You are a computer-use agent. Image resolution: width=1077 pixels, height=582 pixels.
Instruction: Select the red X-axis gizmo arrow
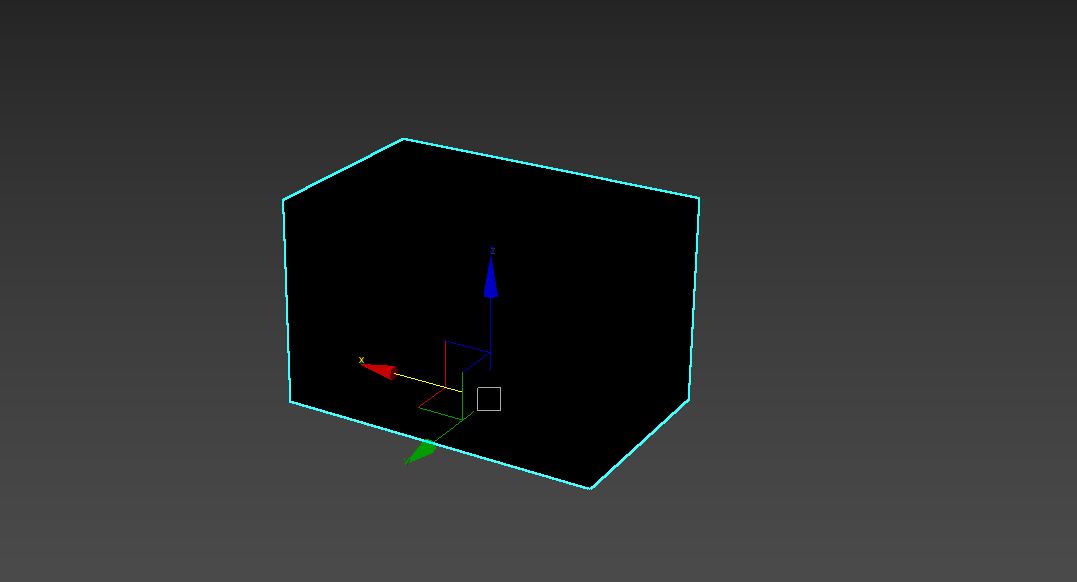click(x=378, y=370)
